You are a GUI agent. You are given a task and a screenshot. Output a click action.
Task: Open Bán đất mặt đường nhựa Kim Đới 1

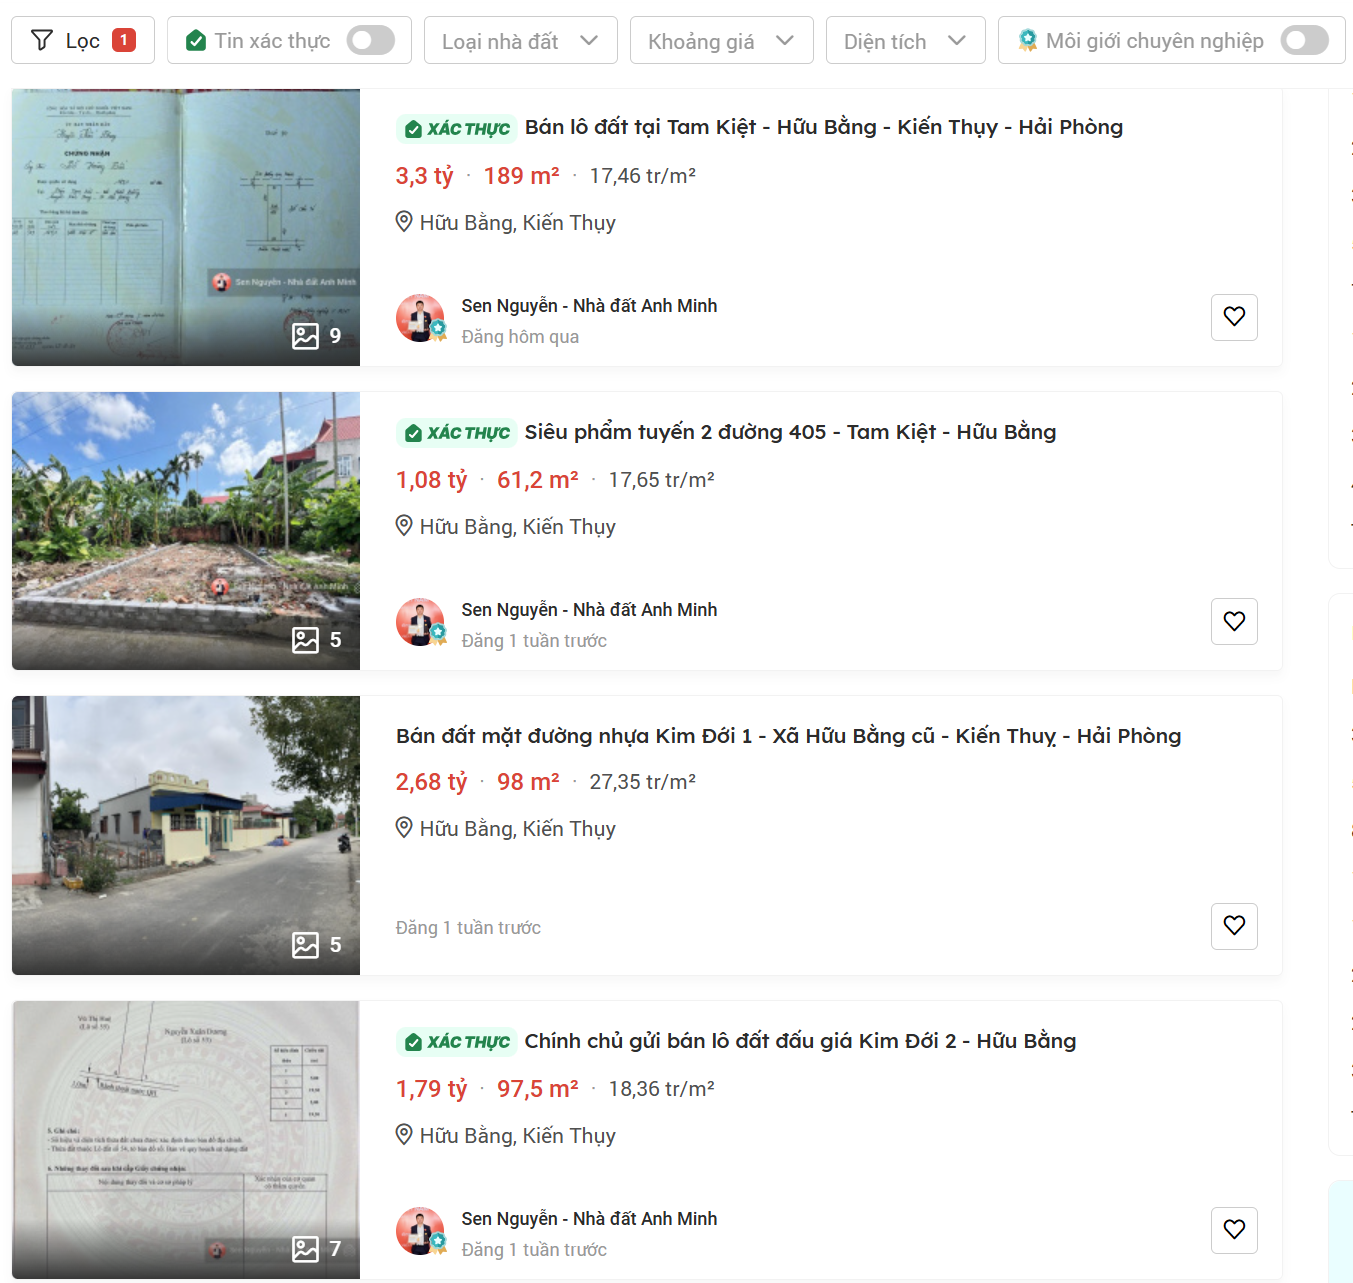click(788, 736)
